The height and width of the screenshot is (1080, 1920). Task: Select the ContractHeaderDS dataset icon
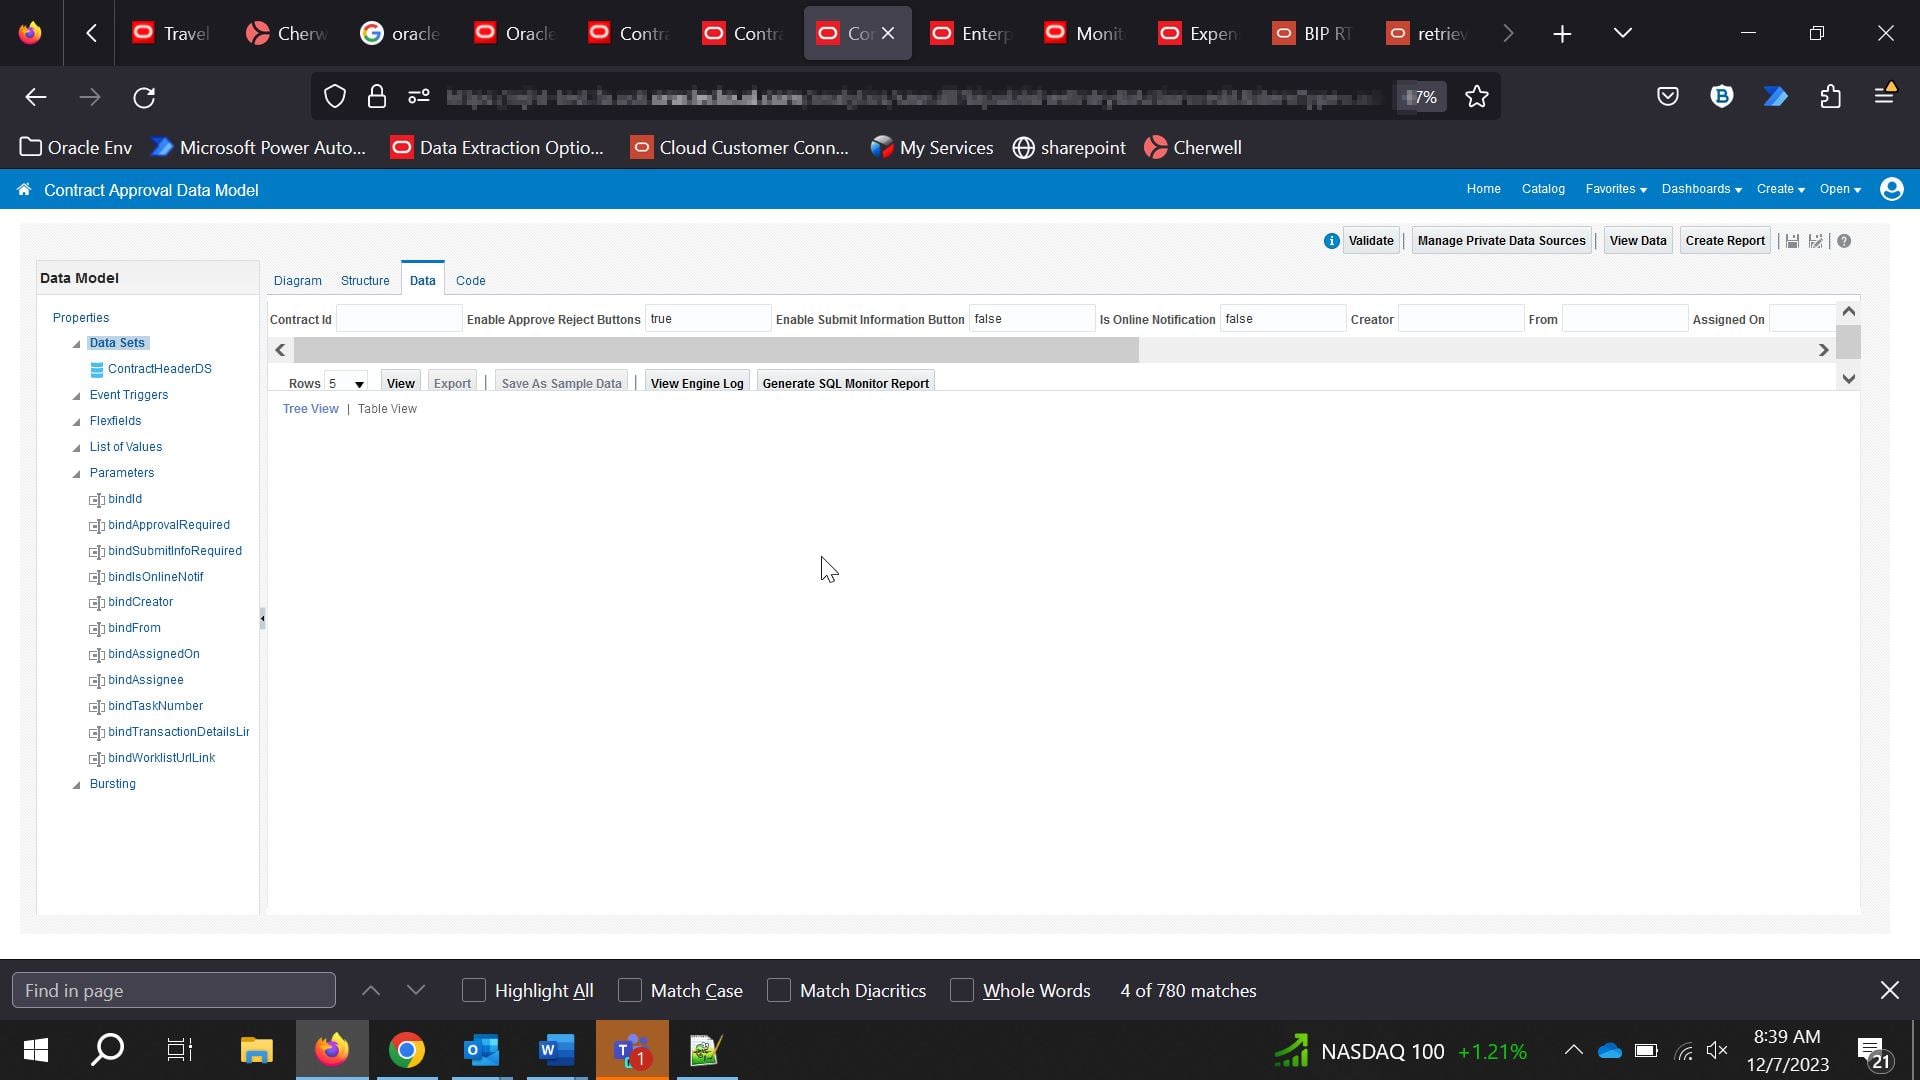click(95, 369)
